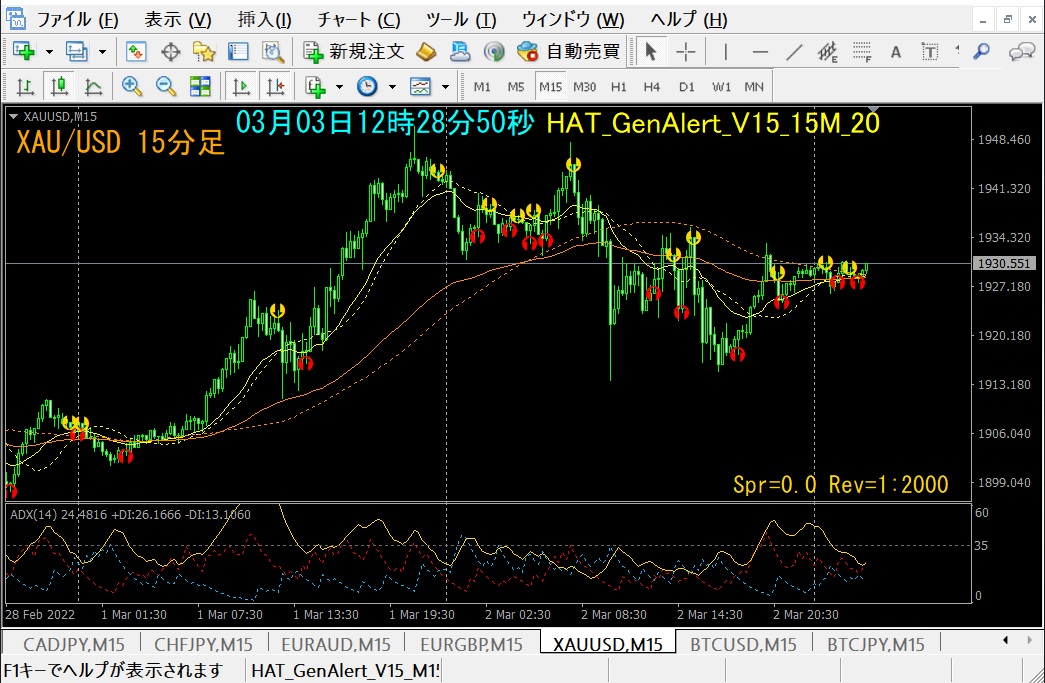
Task: Click the templates icon
Action: tap(421, 87)
